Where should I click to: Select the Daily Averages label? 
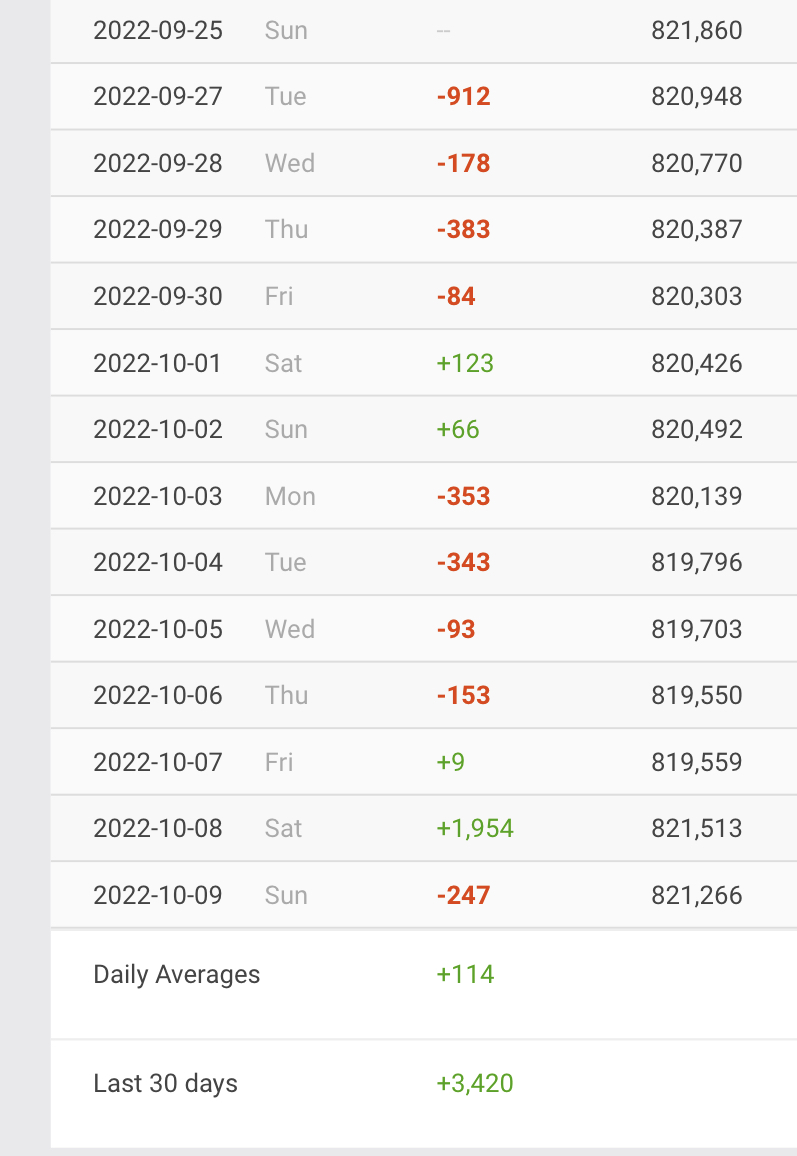[x=177, y=975]
